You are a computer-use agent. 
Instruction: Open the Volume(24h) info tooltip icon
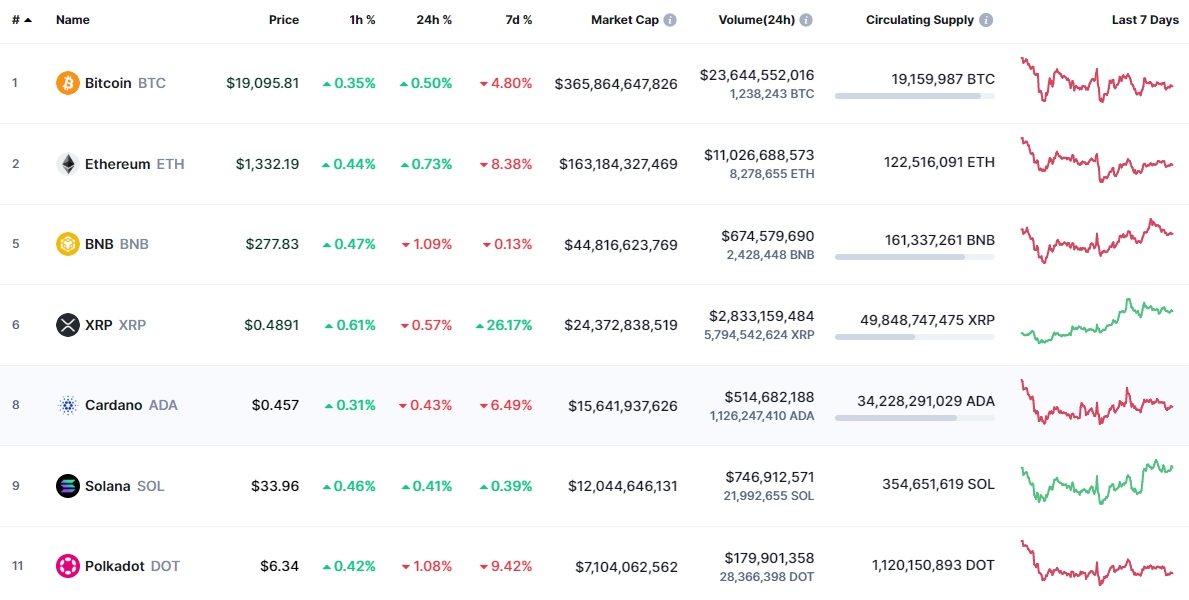(806, 20)
